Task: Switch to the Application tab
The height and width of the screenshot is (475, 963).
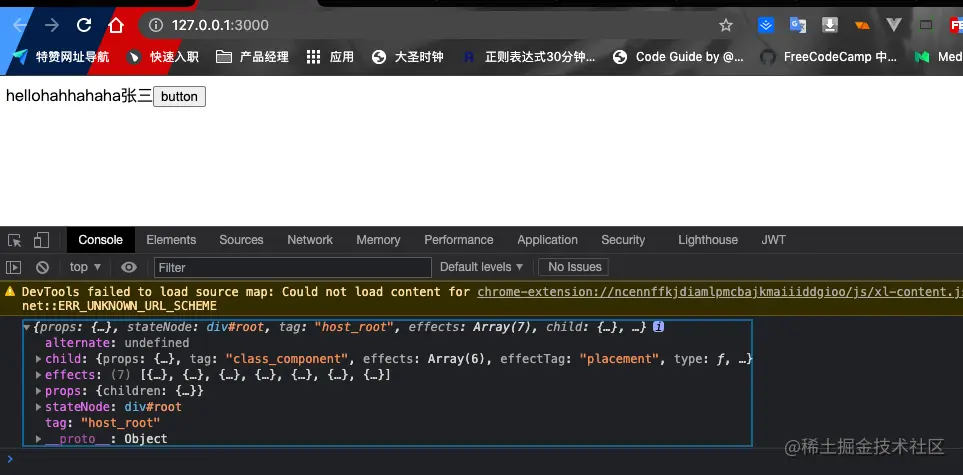Action: [x=547, y=240]
